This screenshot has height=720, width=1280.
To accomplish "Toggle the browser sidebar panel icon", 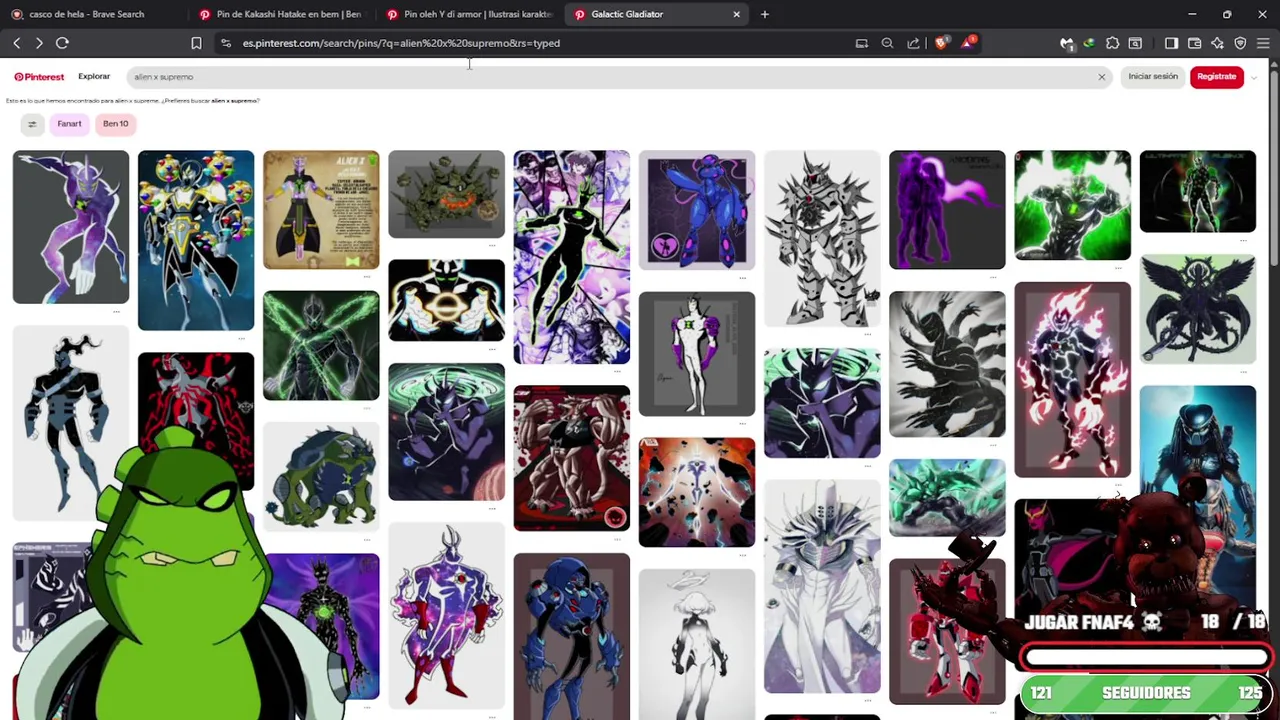I will pos(1171,43).
